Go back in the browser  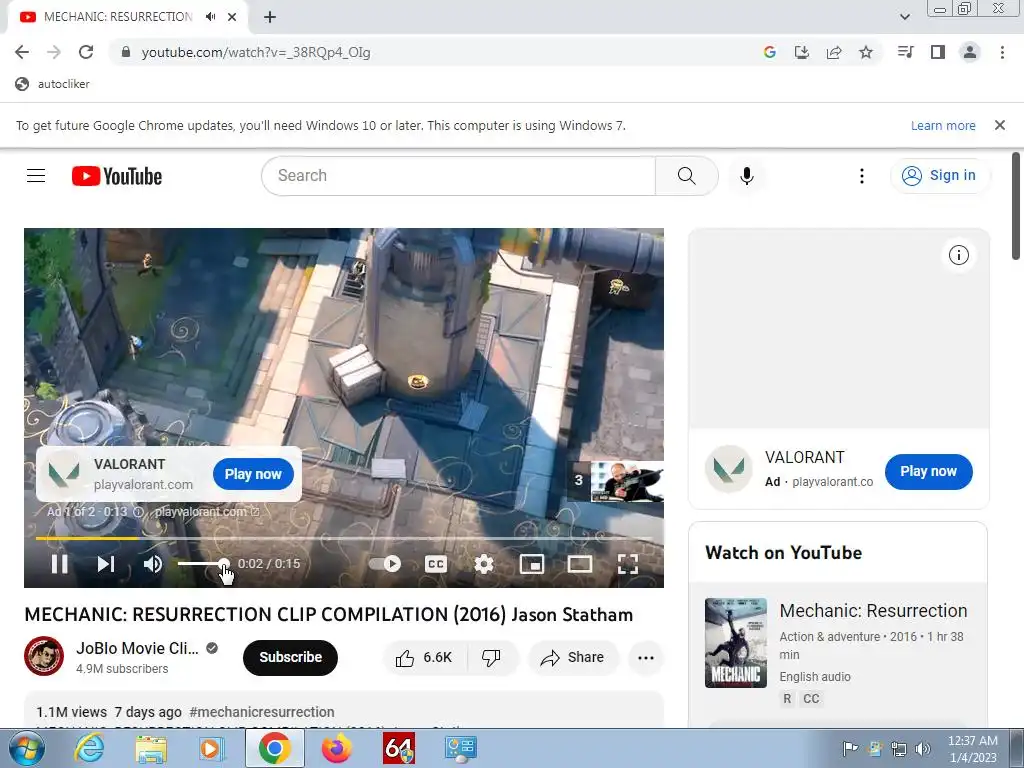pyautogui.click(x=22, y=52)
